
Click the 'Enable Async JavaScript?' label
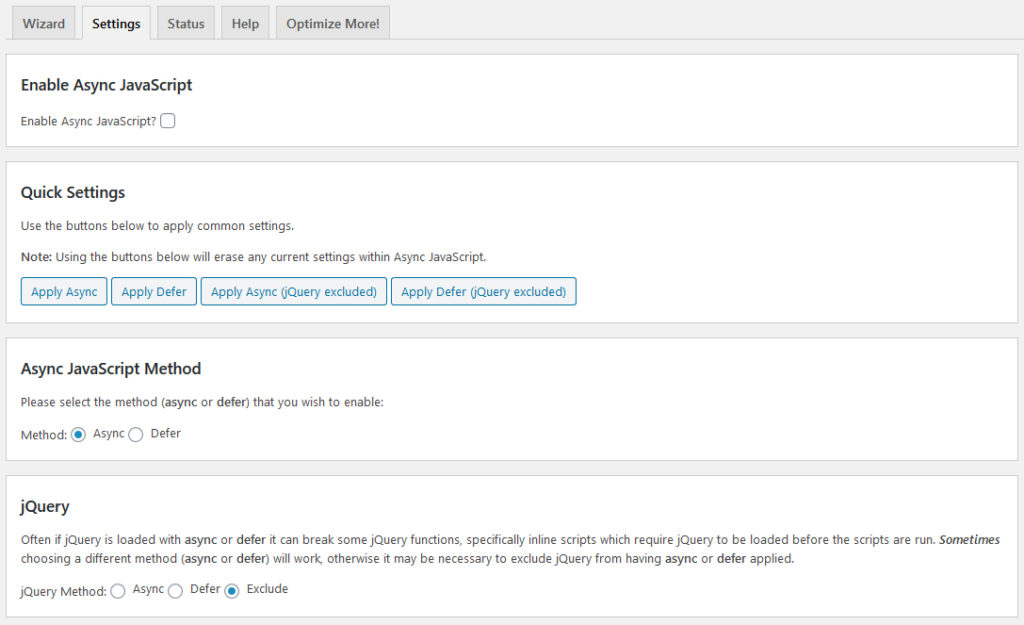[x=89, y=121]
